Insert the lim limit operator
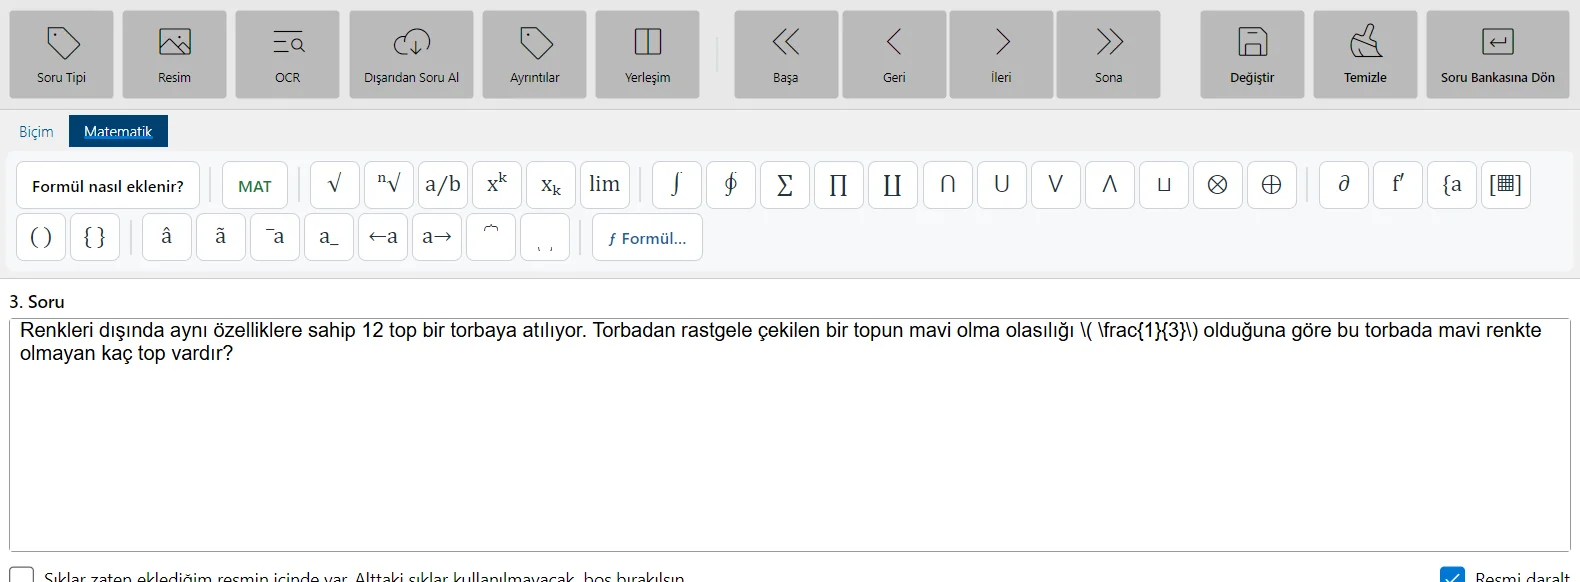Viewport: 1580px width, 582px height. click(x=605, y=185)
